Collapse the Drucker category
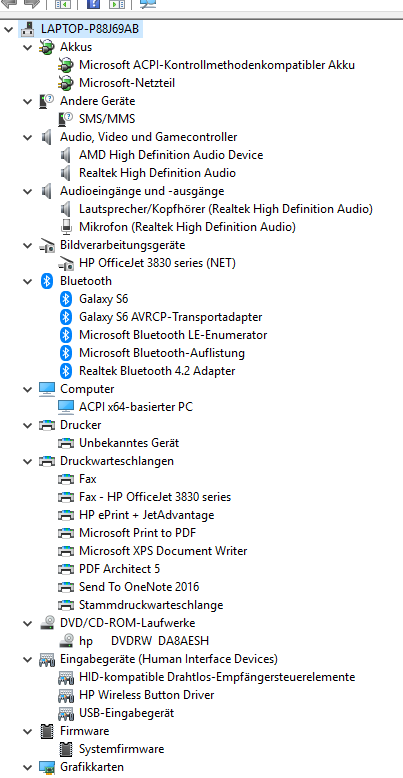The width and height of the screenshot is (403, 778). [27, 425]
